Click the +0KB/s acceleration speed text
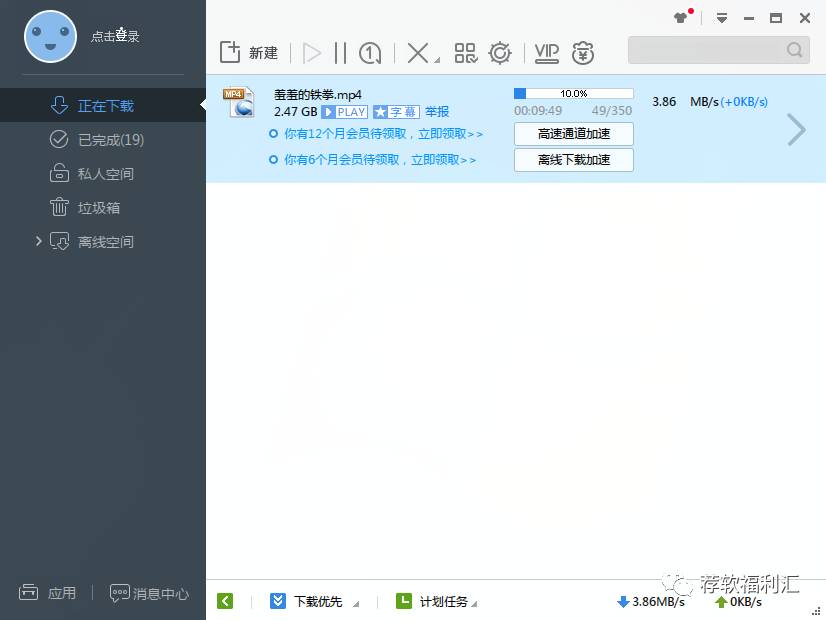This screenshot has width=826, height=620. (744, 102)
